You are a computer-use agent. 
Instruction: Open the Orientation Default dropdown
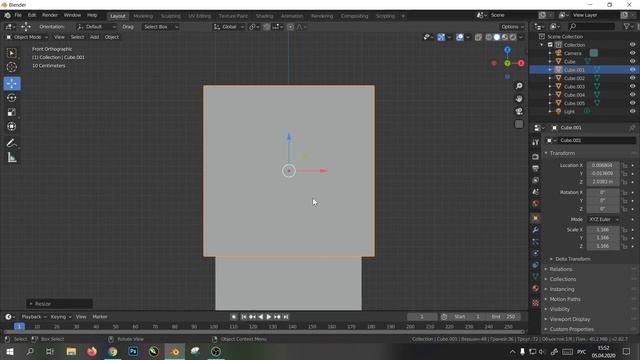96,27
